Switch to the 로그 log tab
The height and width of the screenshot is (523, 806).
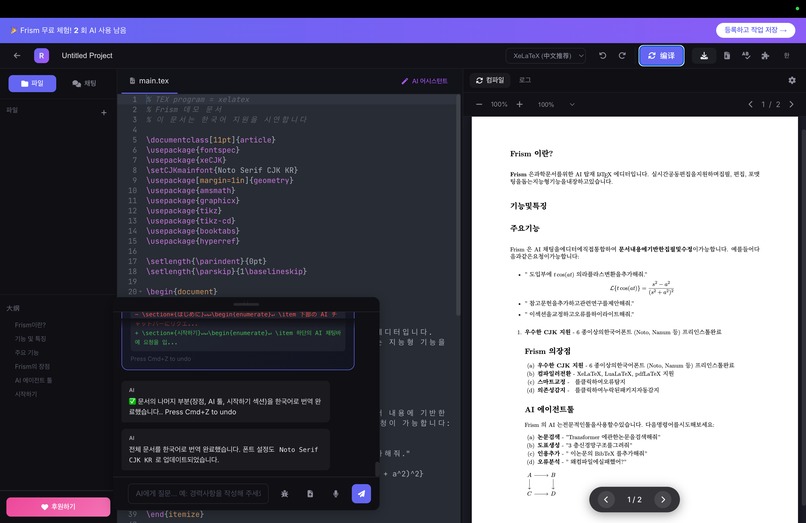[525, 80]
